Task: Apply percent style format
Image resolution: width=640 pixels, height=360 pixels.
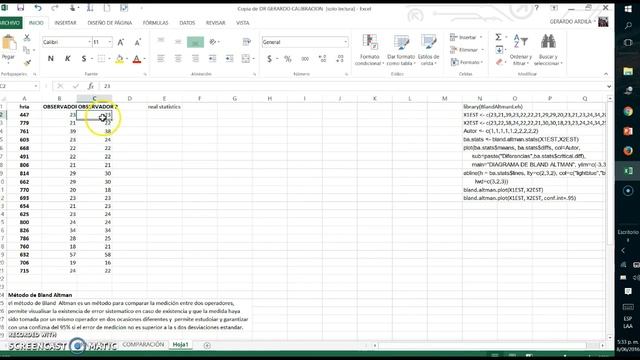Action: pos(288,59)
